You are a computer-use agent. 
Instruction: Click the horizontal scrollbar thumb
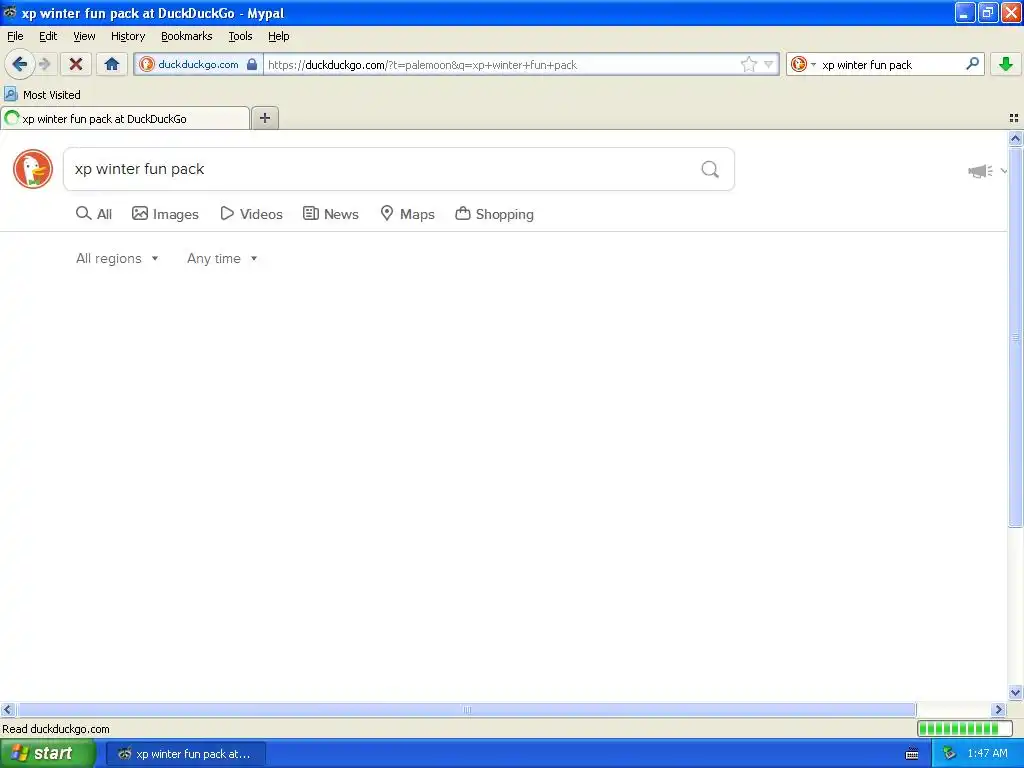click(466, 709)
